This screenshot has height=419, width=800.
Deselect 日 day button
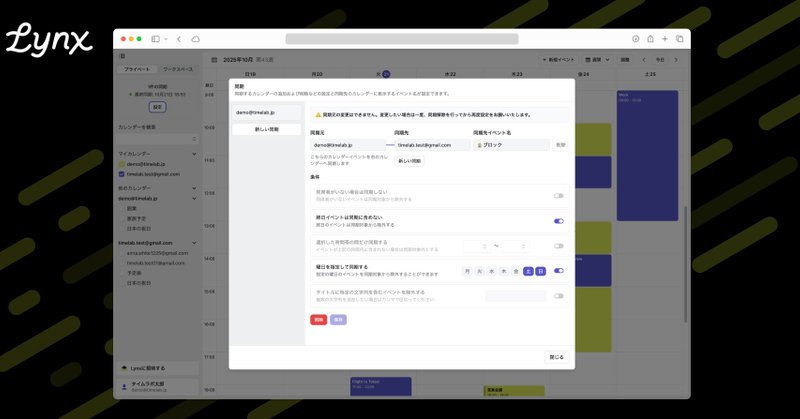(x=540, y=272)
